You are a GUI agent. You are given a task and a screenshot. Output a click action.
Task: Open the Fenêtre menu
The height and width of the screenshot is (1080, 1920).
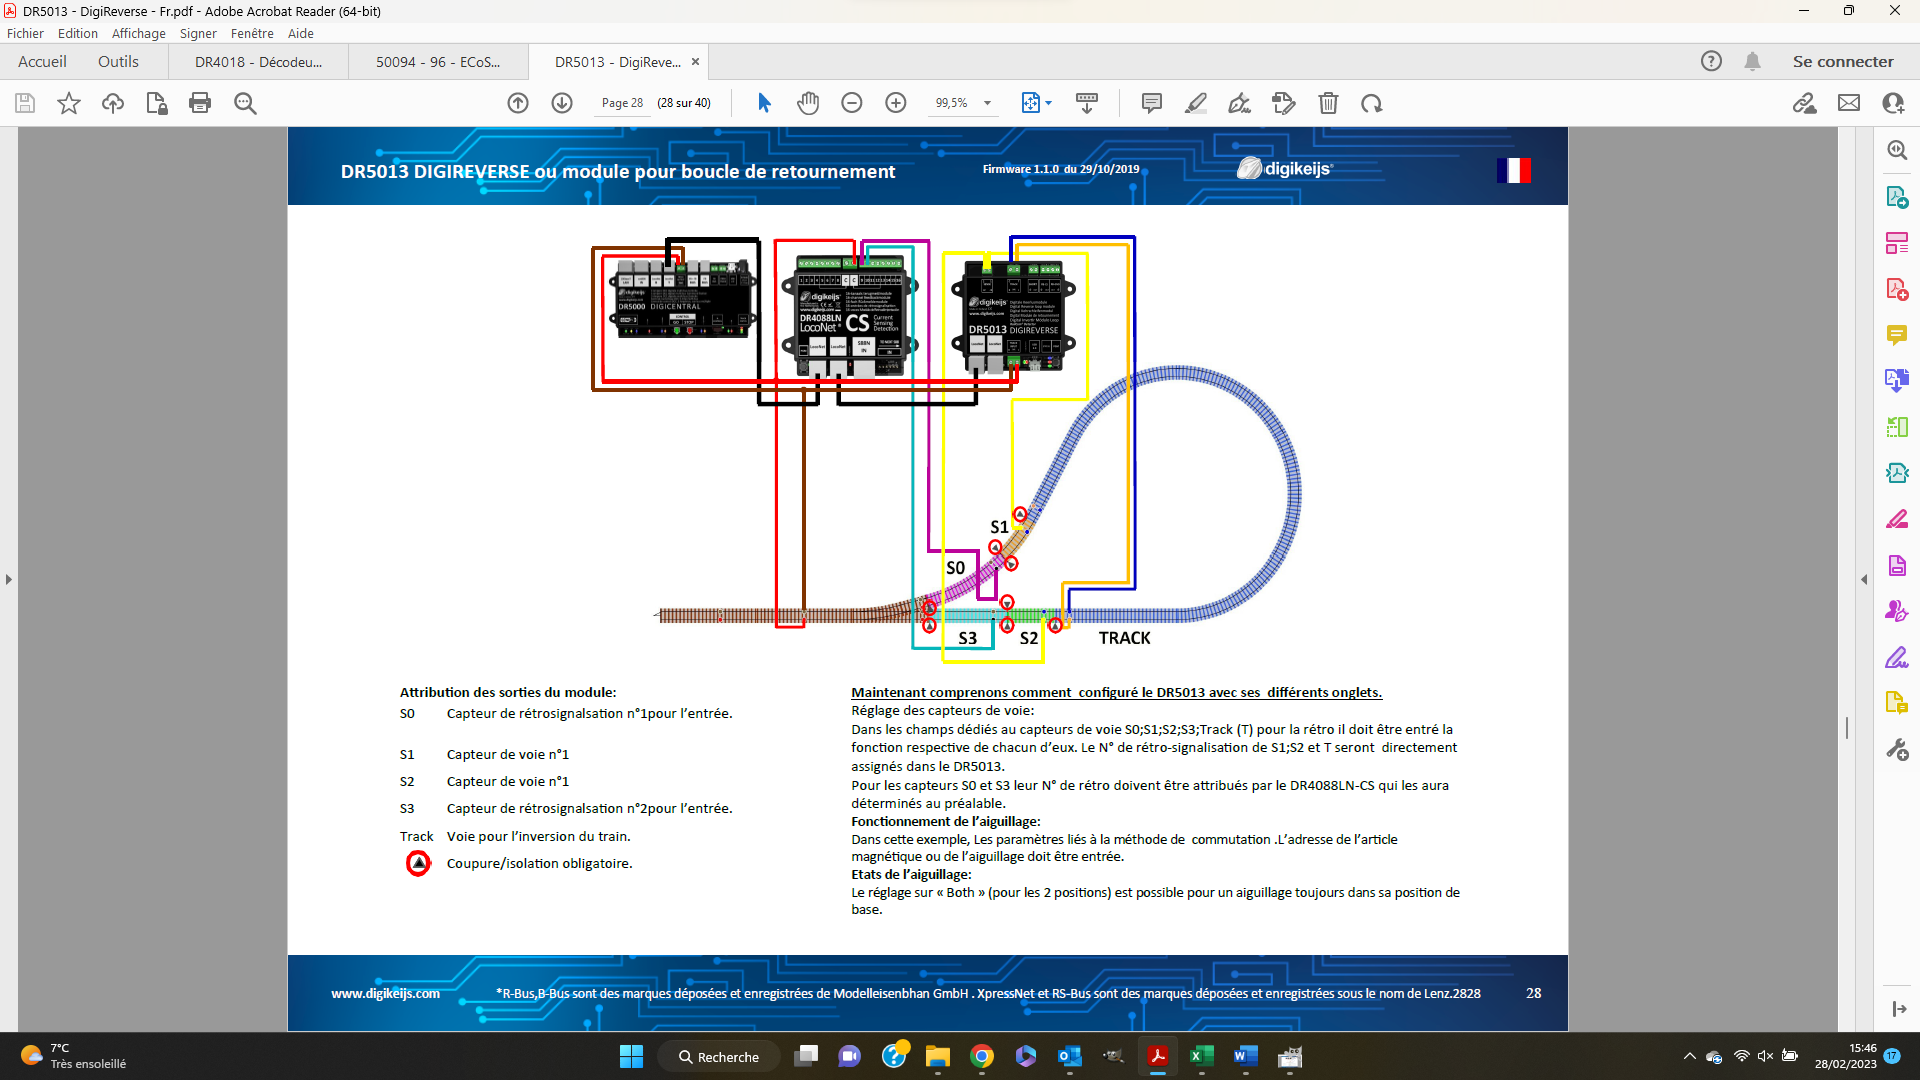pos(252,33)
